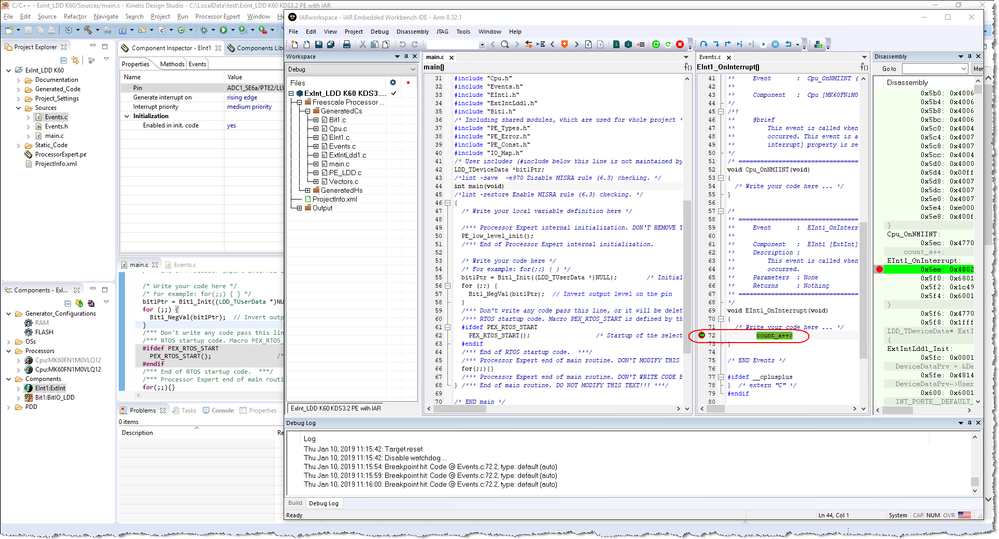Collapse GeneratedCs node in IAR workspace tree
Screen dimensions: 999x539
307,111
